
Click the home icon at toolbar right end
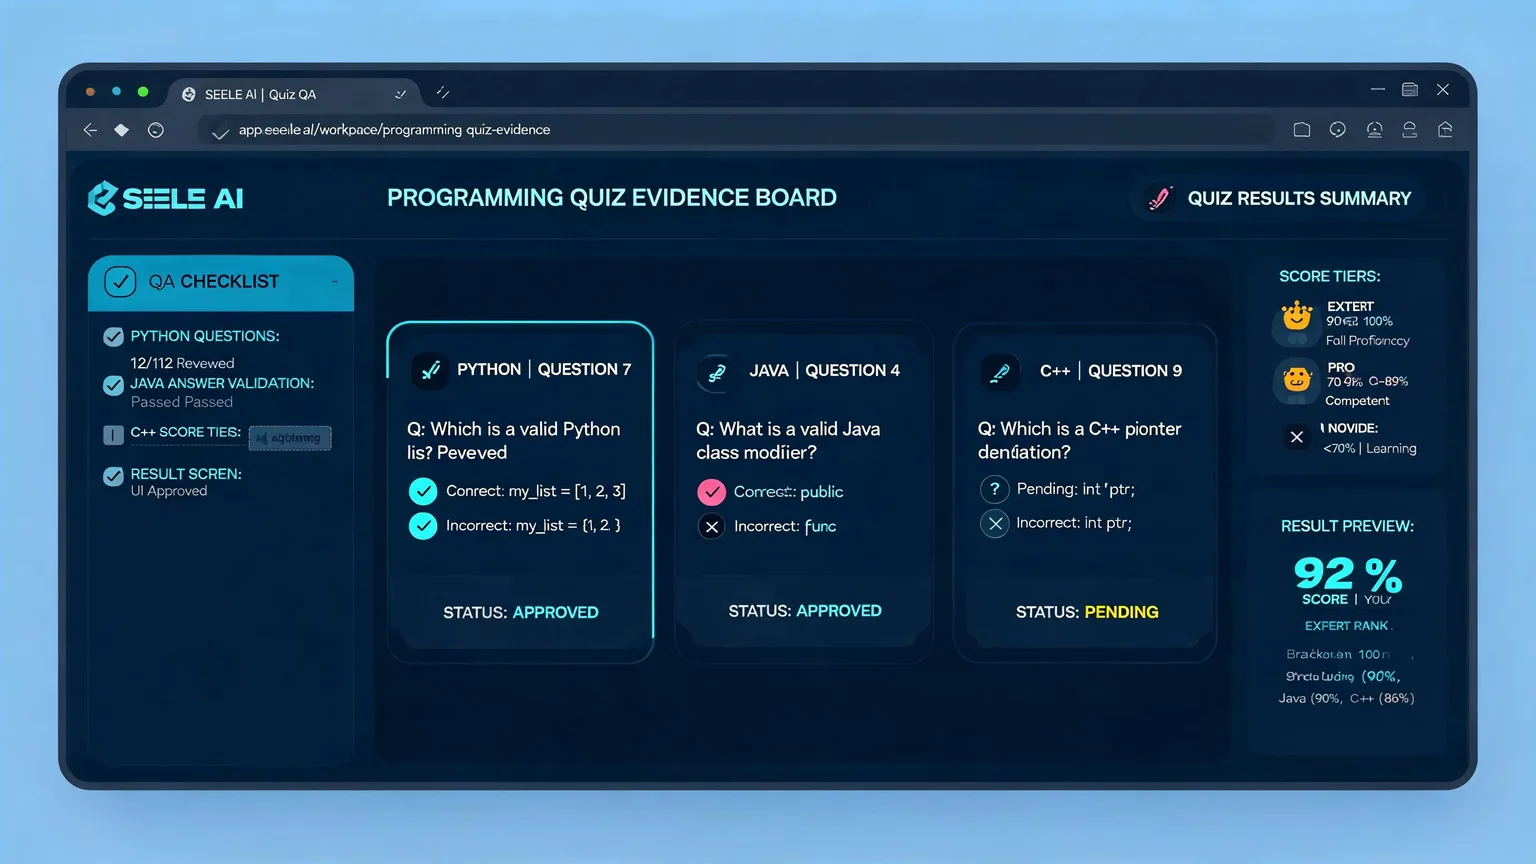point(1445,130)
